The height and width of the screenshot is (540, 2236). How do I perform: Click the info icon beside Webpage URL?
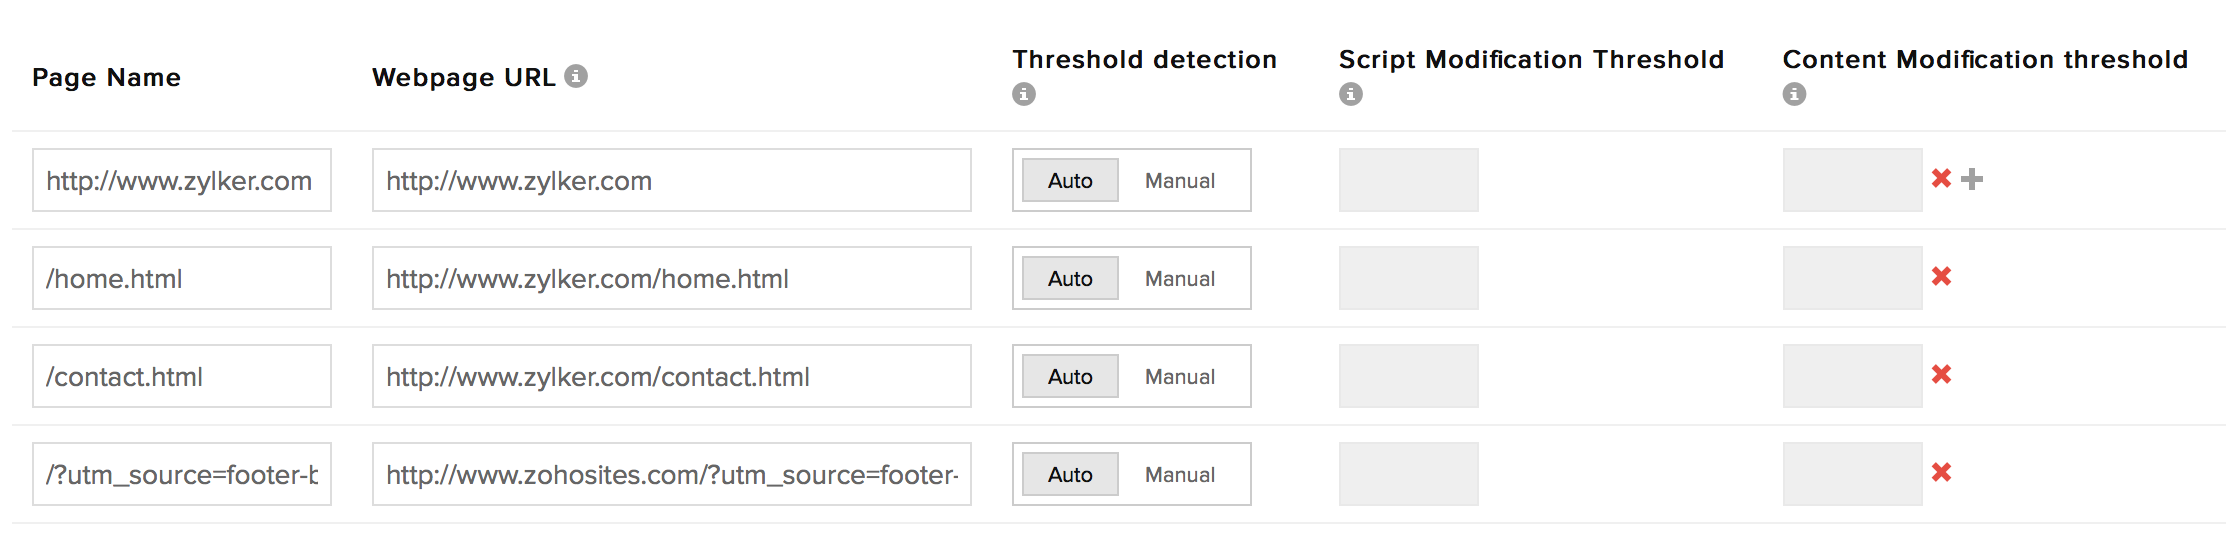click(x=576, y=76)
